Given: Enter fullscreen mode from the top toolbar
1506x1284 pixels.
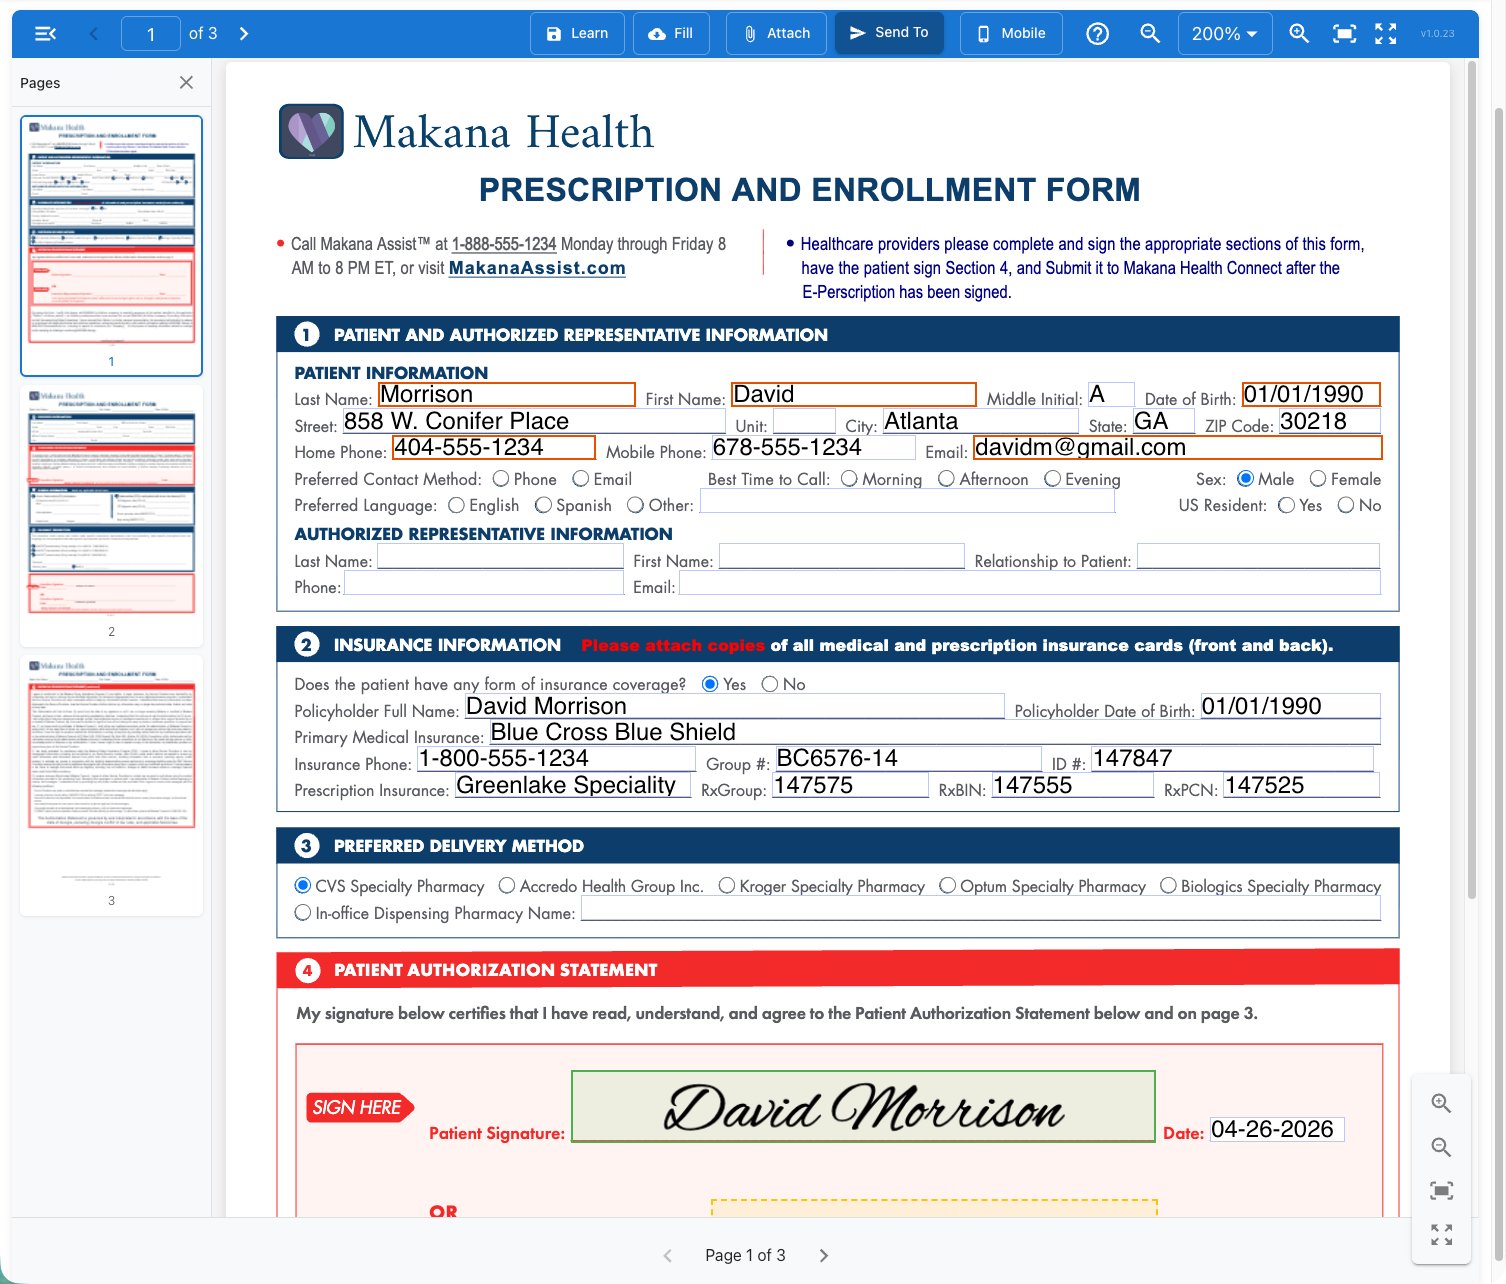Looking at the screenshot, I should [1386, 34].
